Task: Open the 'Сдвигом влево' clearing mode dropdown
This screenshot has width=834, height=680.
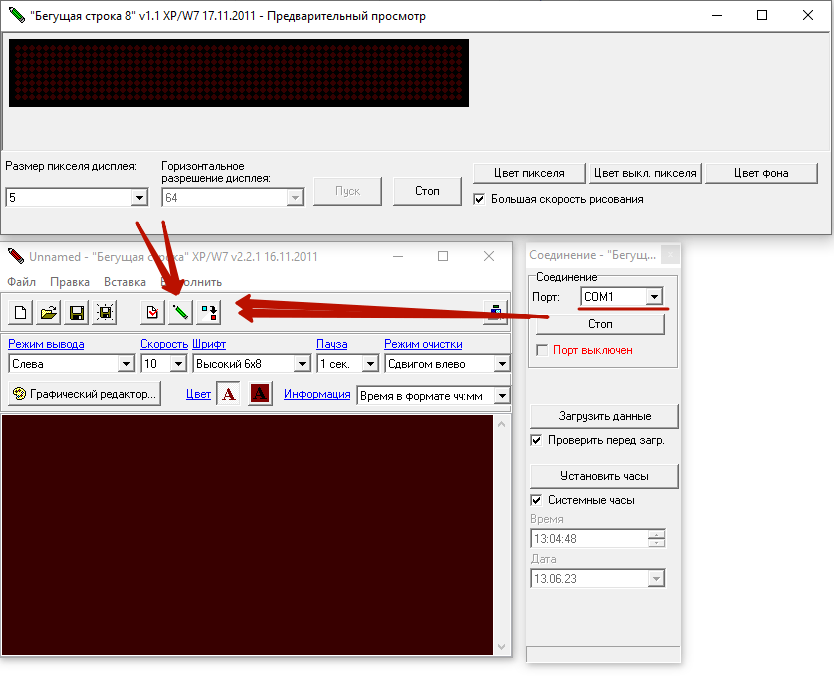Action: [x=501, y=364]
